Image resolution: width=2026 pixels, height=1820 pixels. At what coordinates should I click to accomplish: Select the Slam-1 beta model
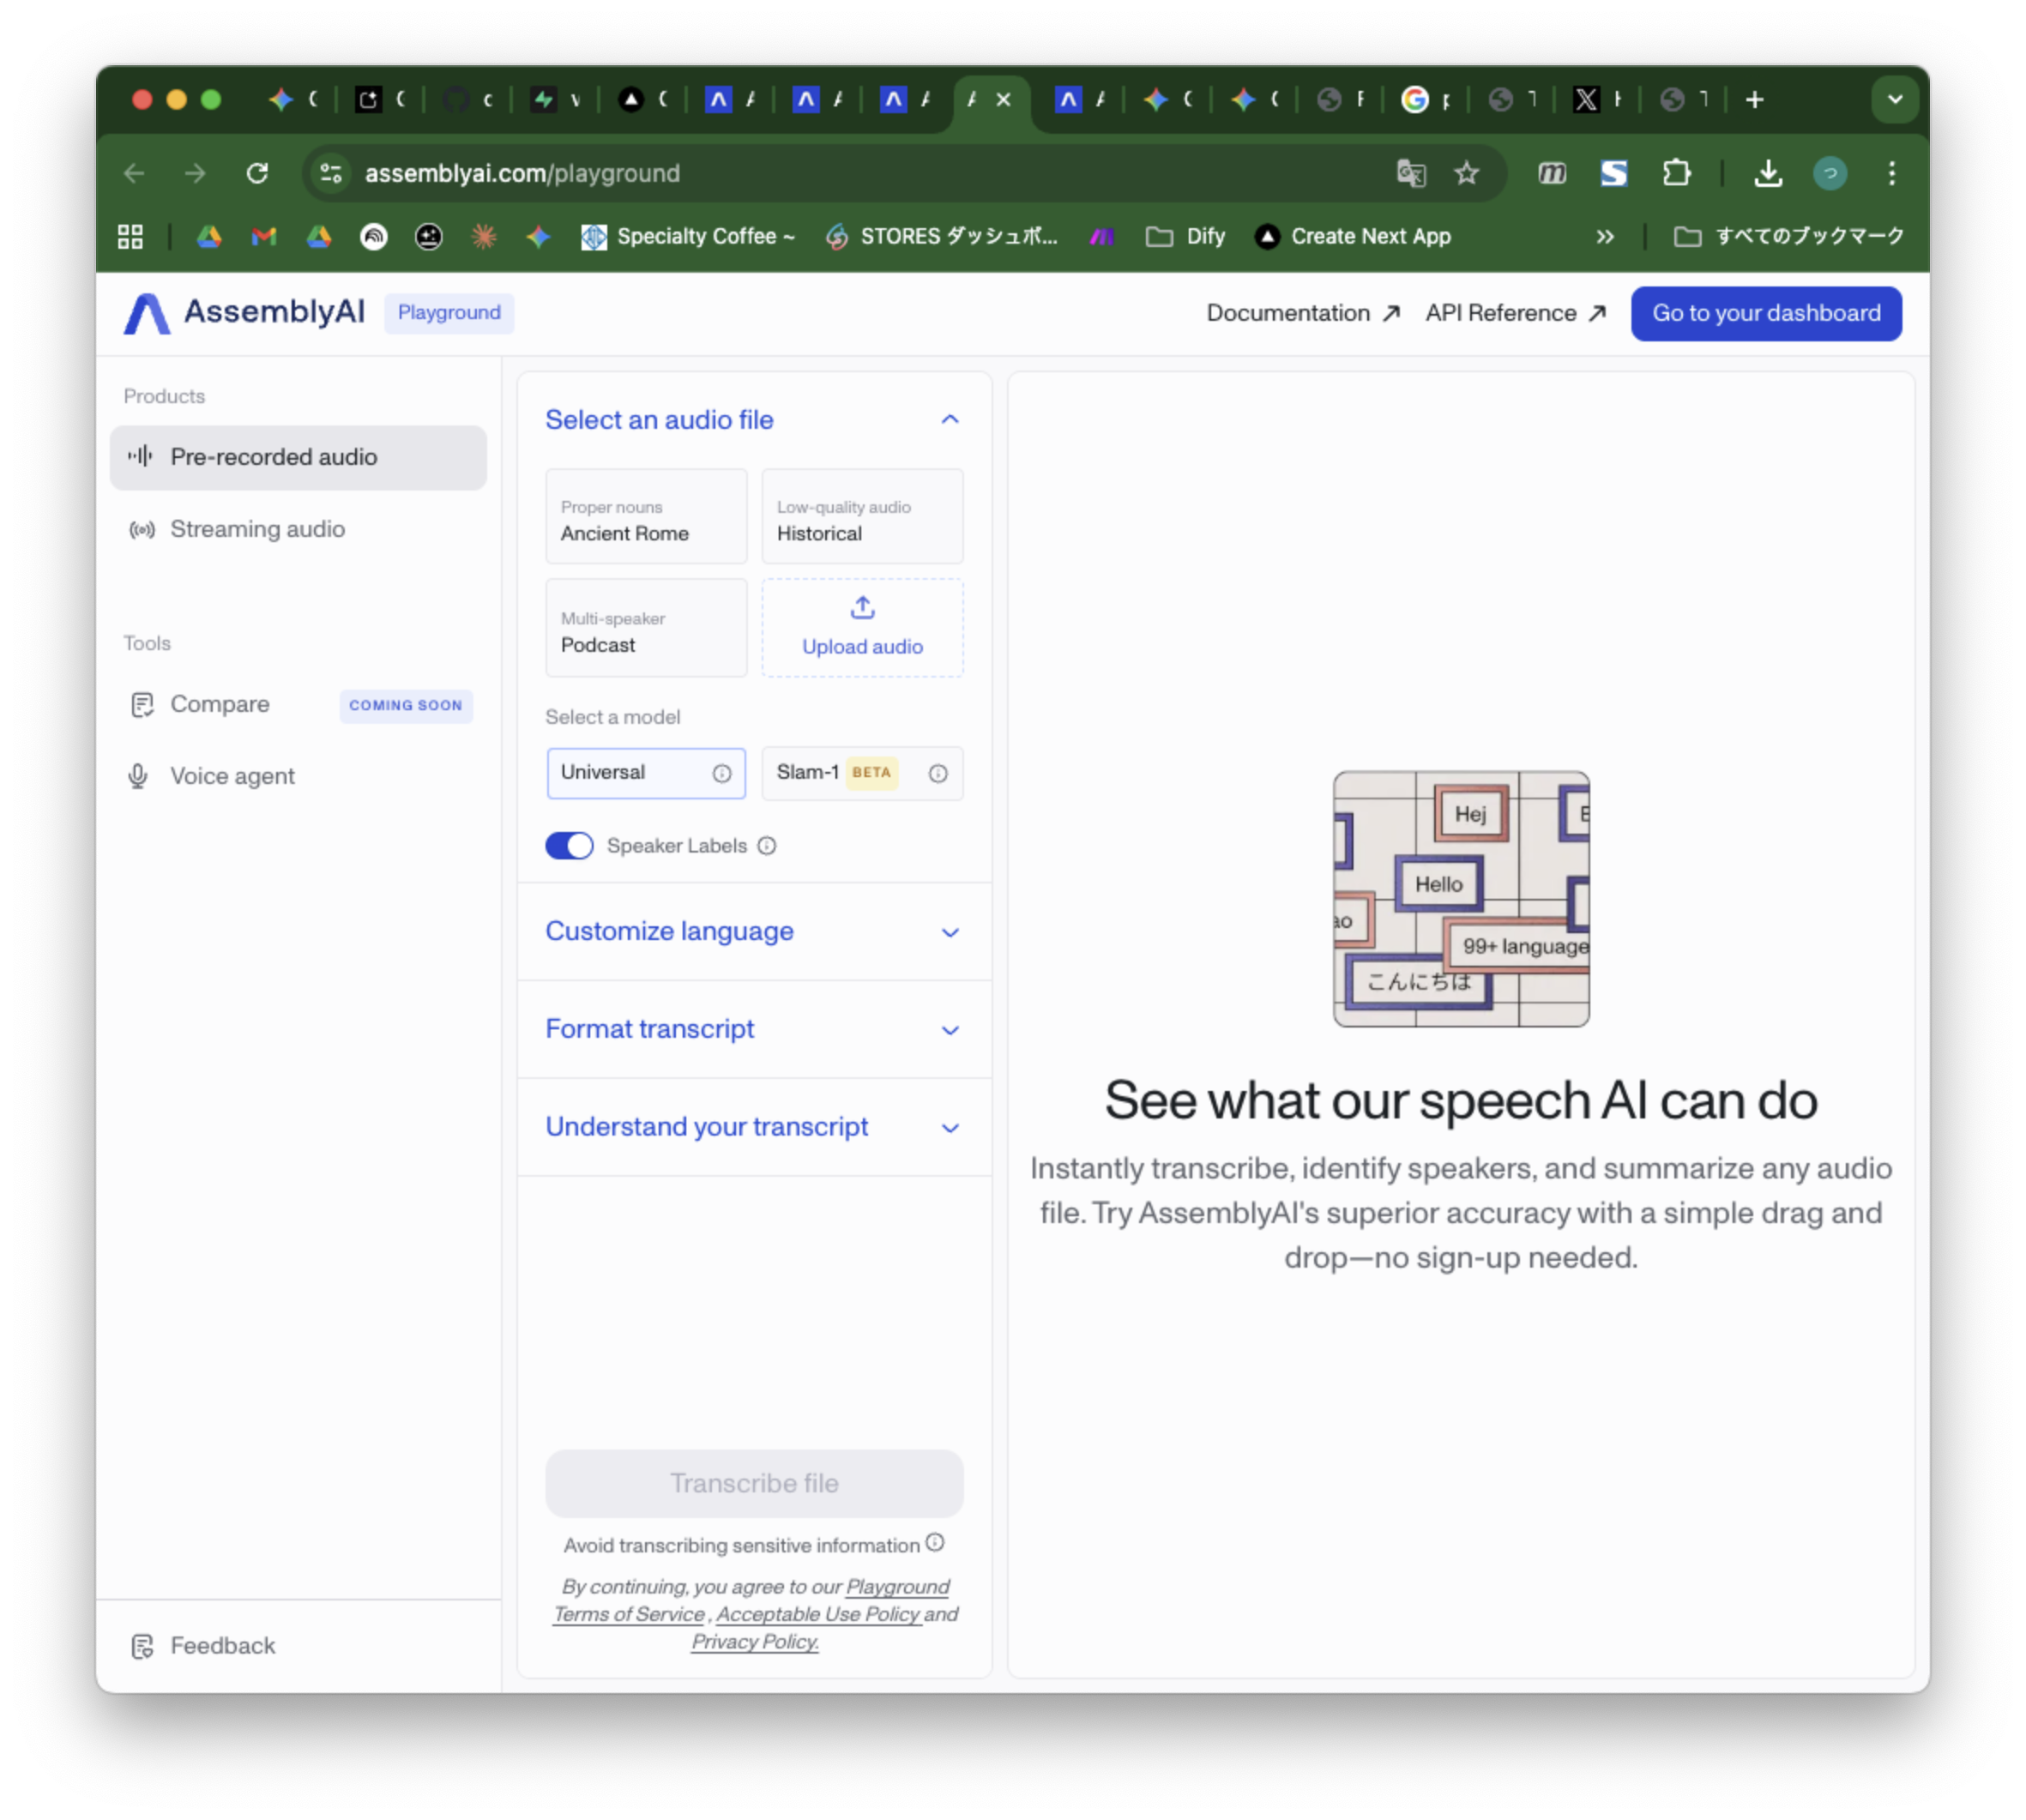862,773
